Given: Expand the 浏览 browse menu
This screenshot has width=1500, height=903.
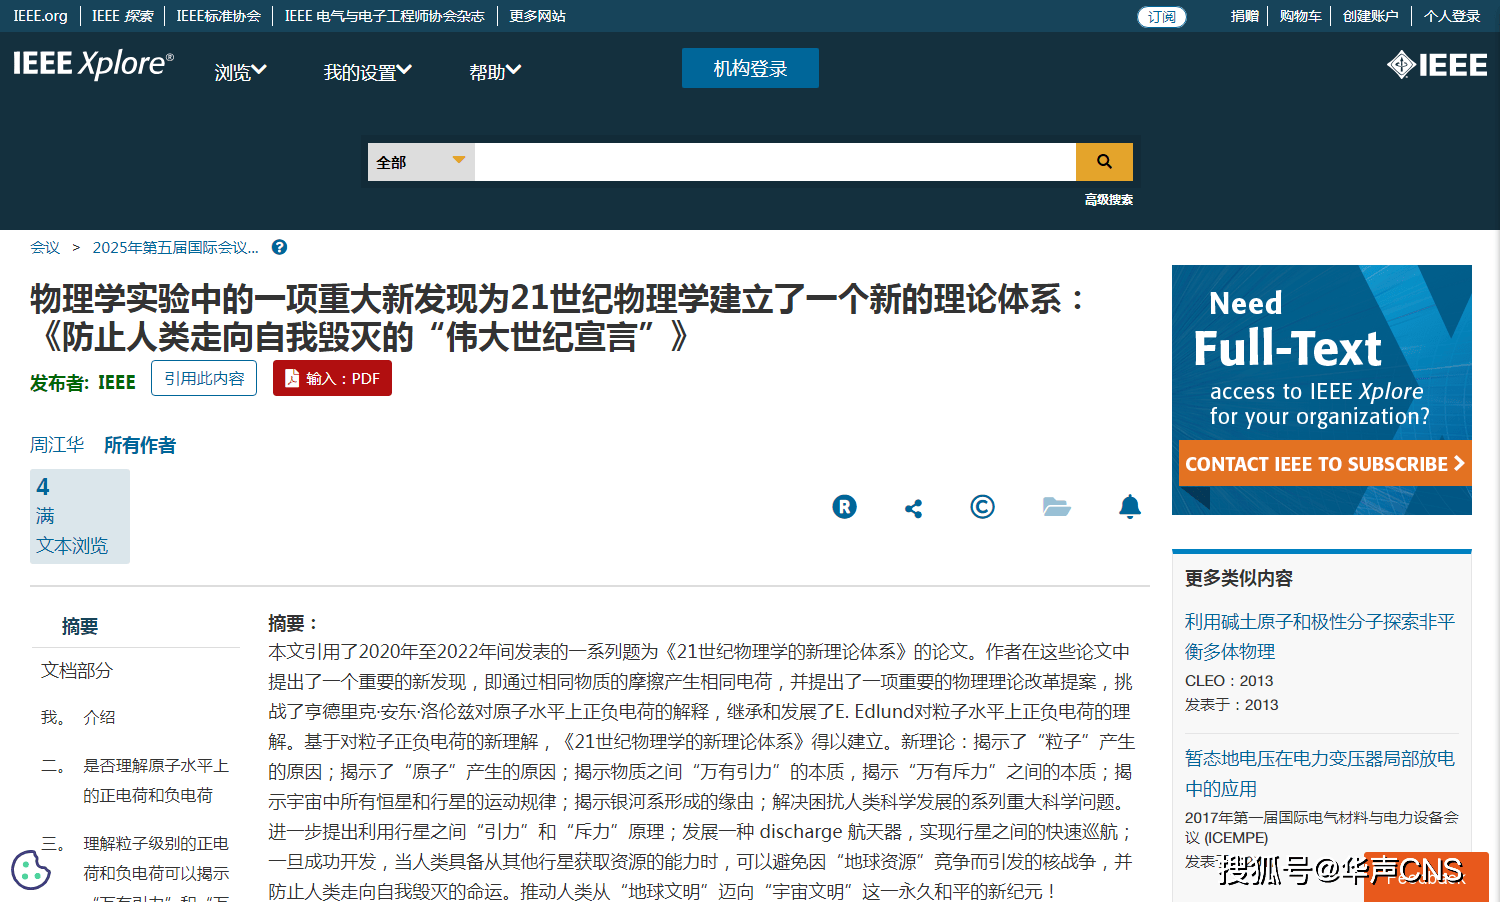Looking at the screenshot, I should click(x=240, y=72).
